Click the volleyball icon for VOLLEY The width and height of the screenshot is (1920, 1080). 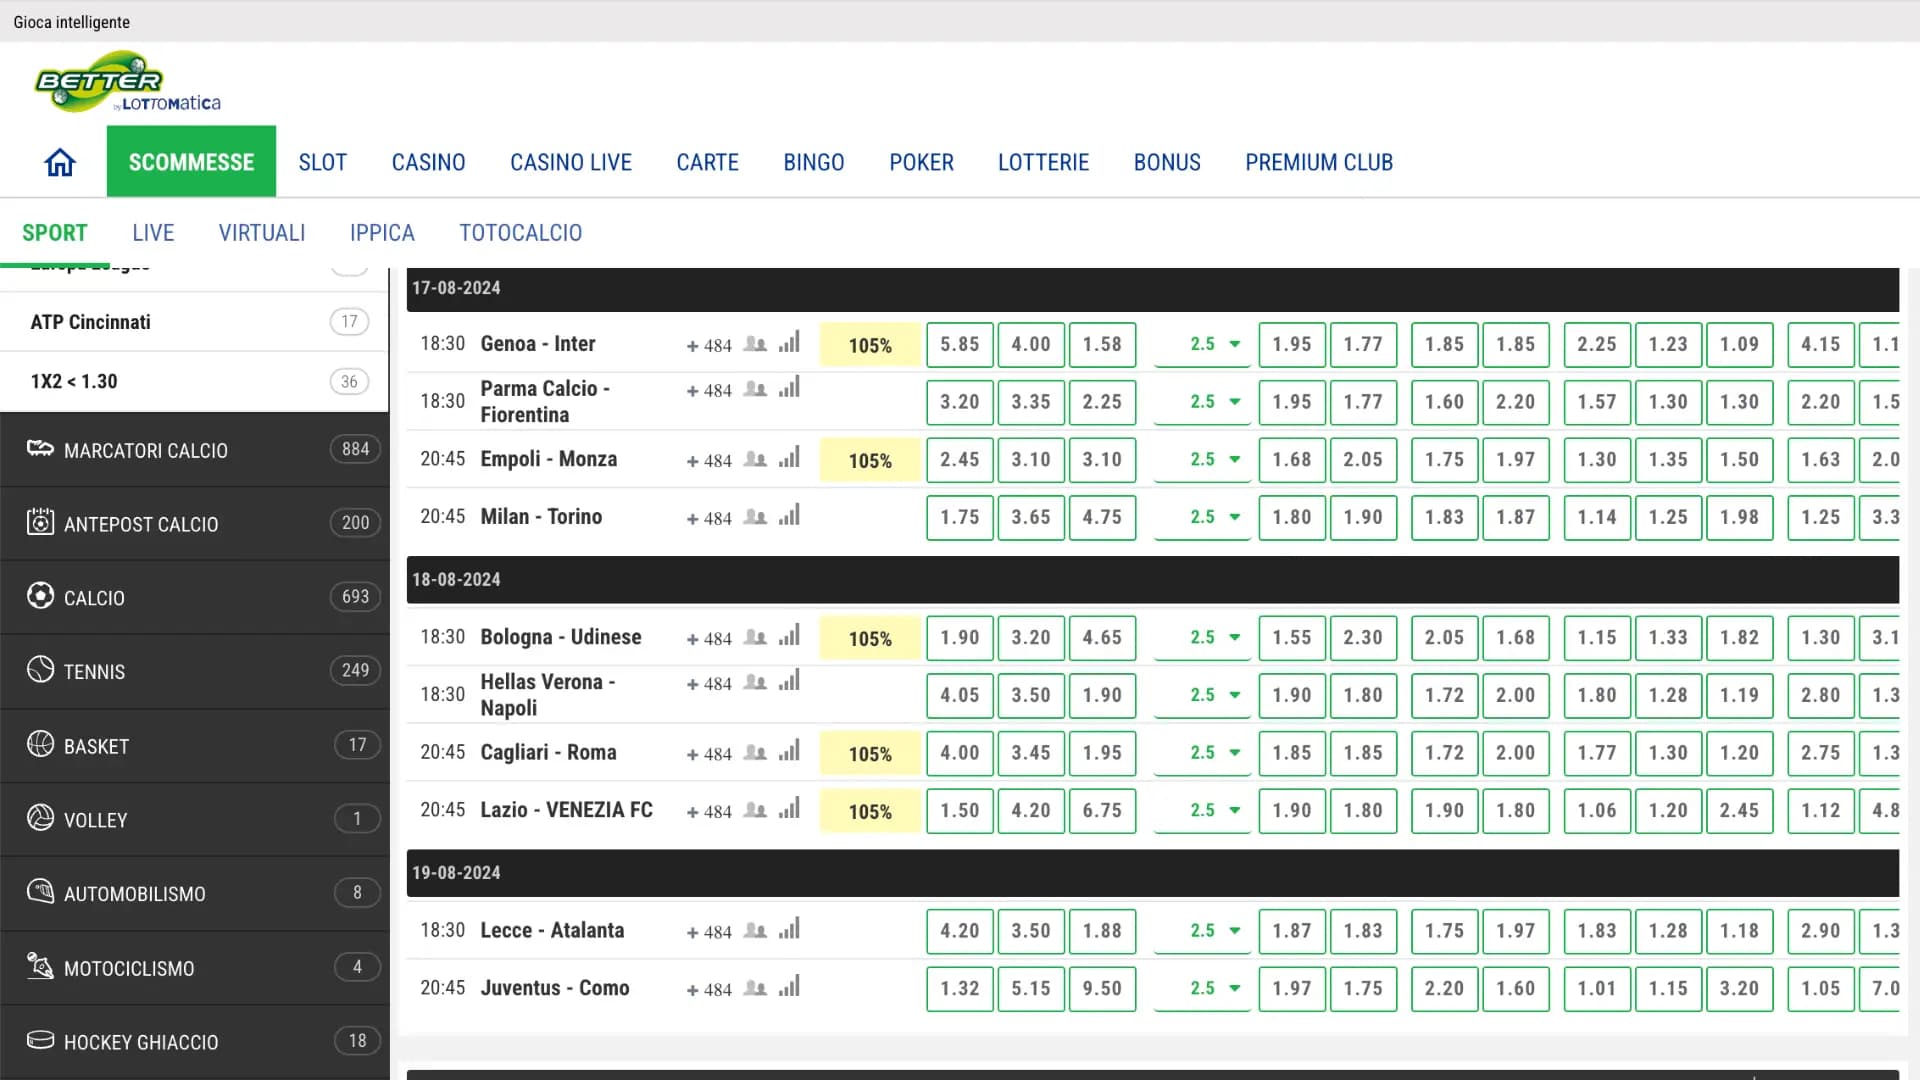click(40, 819)
